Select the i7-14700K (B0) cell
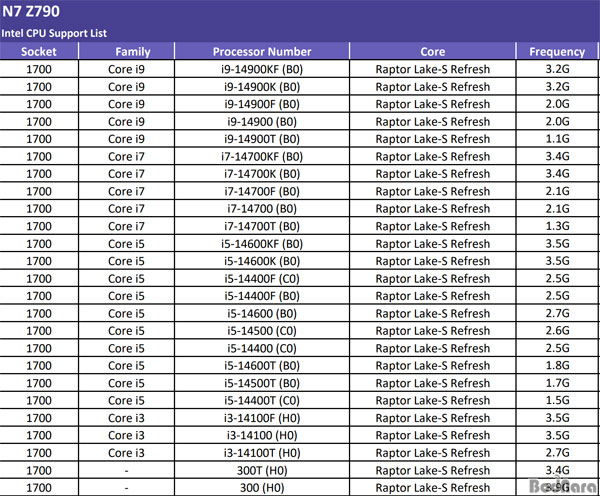This screenshot has width=600, height=496. tap(262, 174)
